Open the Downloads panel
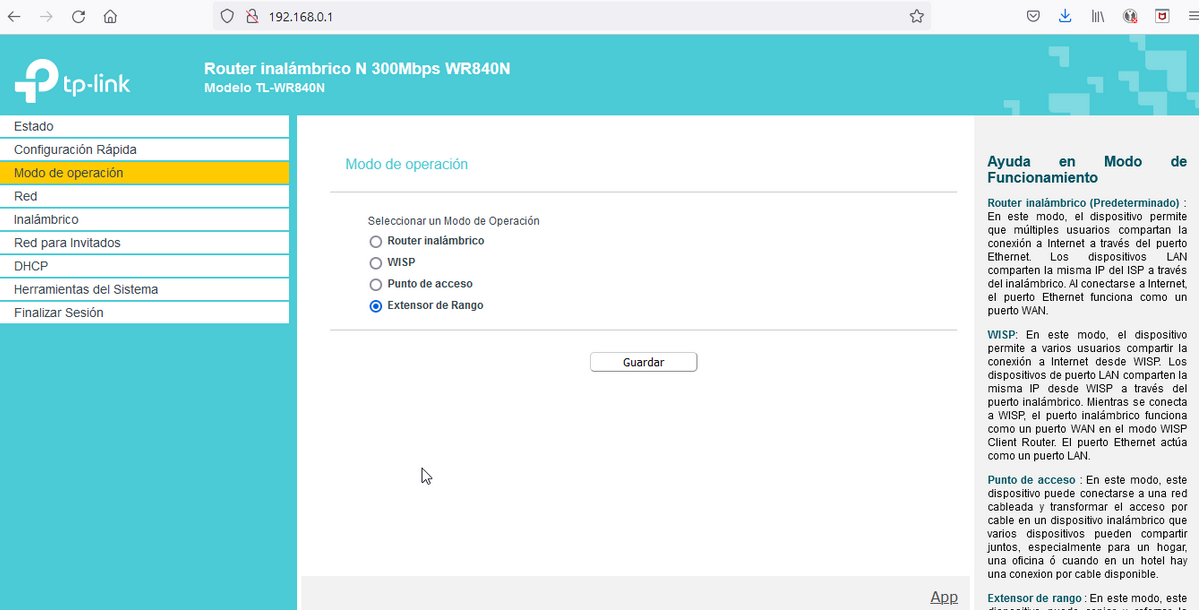This screenshot has width=1199, height=610. tap(1064, 15)
